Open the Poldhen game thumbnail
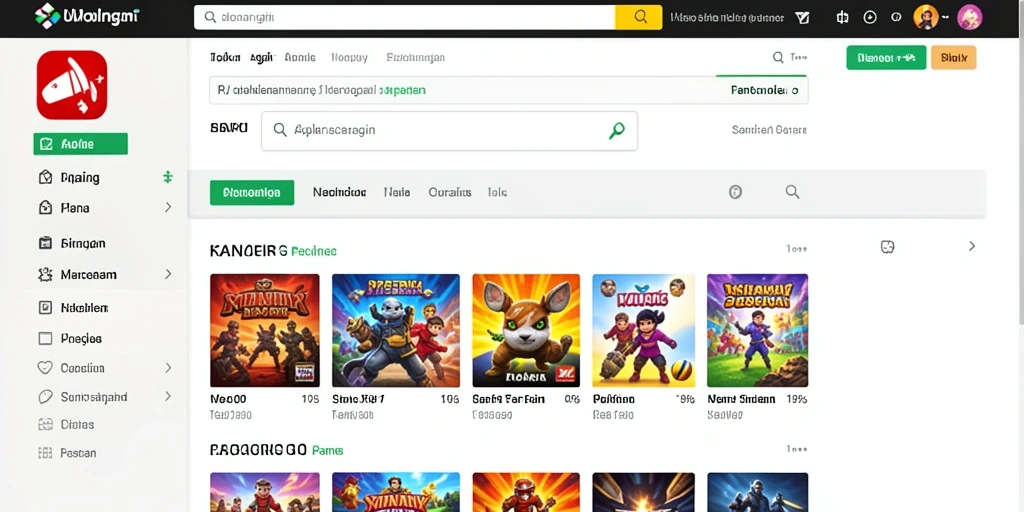The width and height of the screenshot is (1024, 512). point(644,330)
